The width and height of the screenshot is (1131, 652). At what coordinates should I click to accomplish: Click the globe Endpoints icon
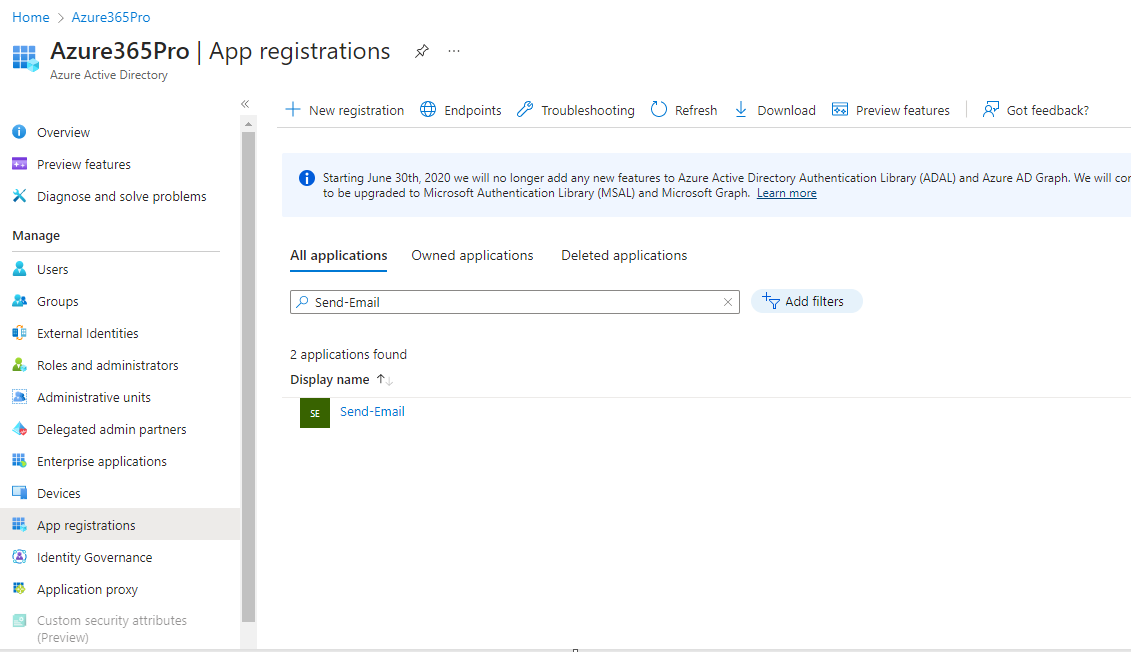(428, 110)
